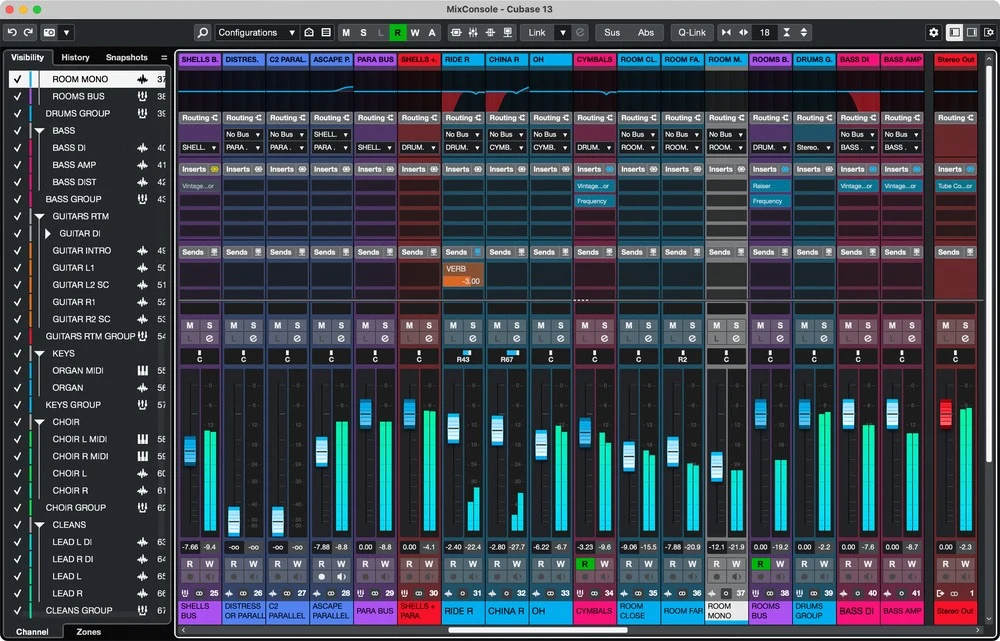
Task: Solo the PARA BUS channel strip
Action: [383, 324]
